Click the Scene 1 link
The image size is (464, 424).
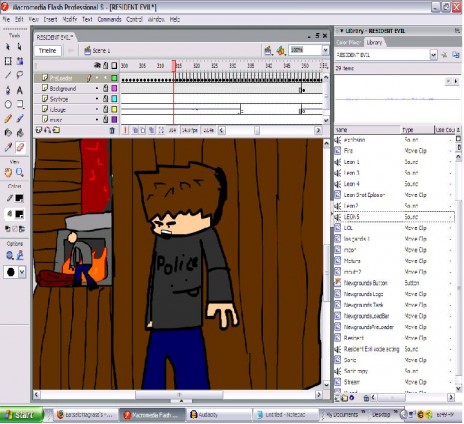click(97, 51)
